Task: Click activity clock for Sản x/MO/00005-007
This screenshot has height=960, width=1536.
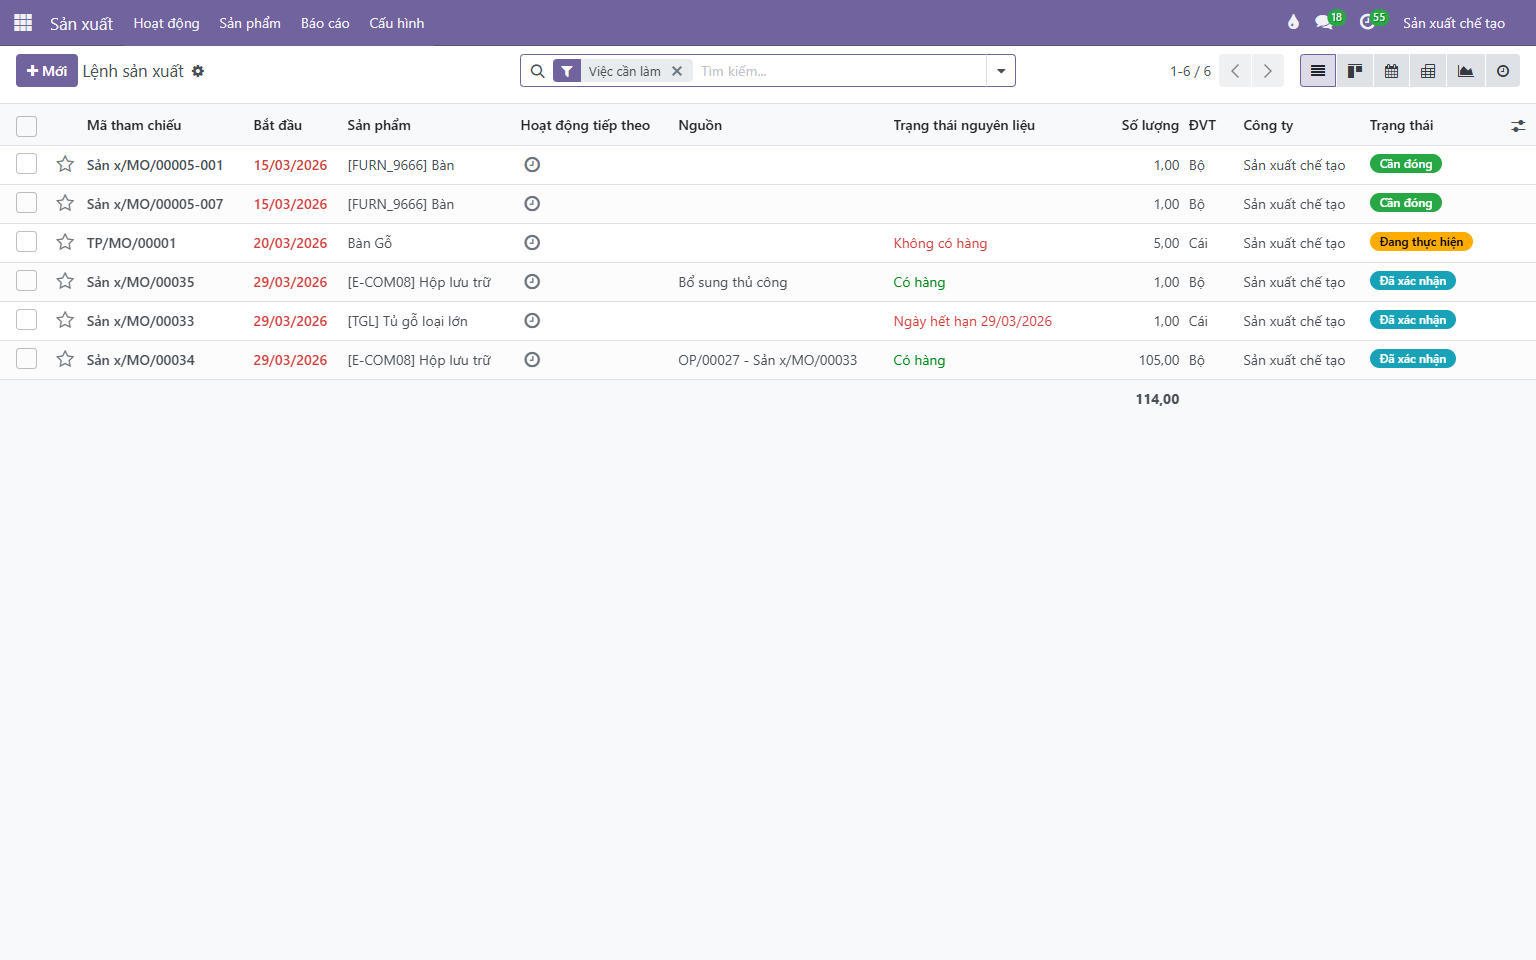Action: point(532,204)
